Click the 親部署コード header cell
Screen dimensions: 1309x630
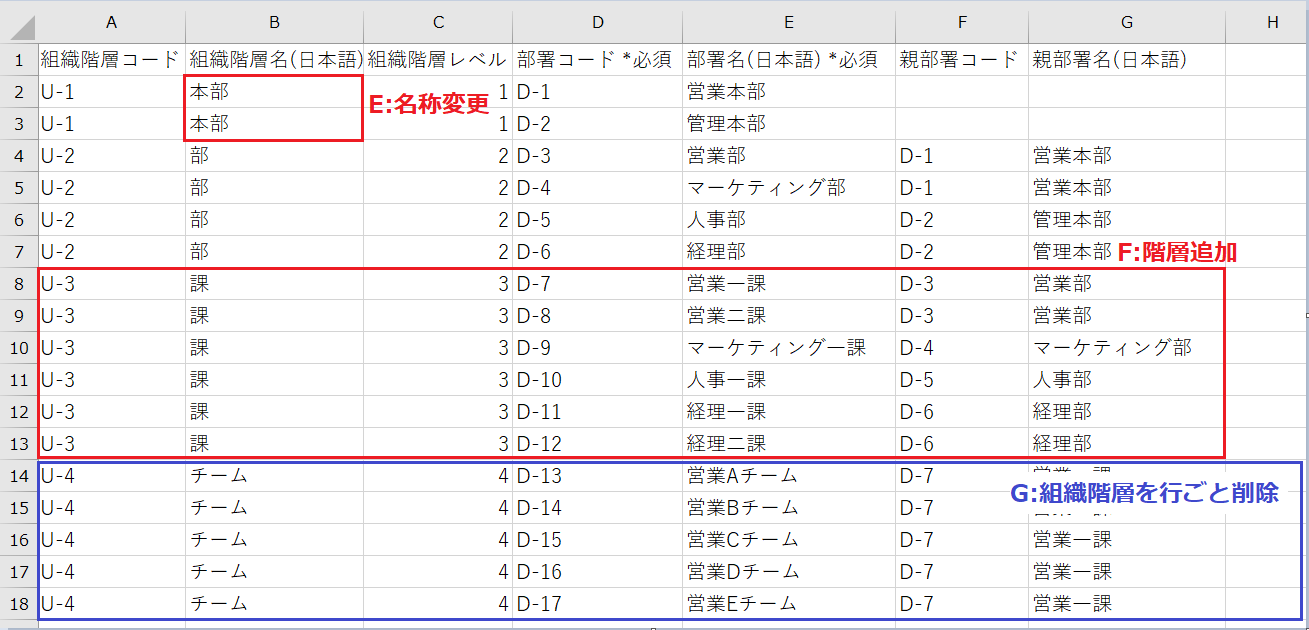[960, 60]
